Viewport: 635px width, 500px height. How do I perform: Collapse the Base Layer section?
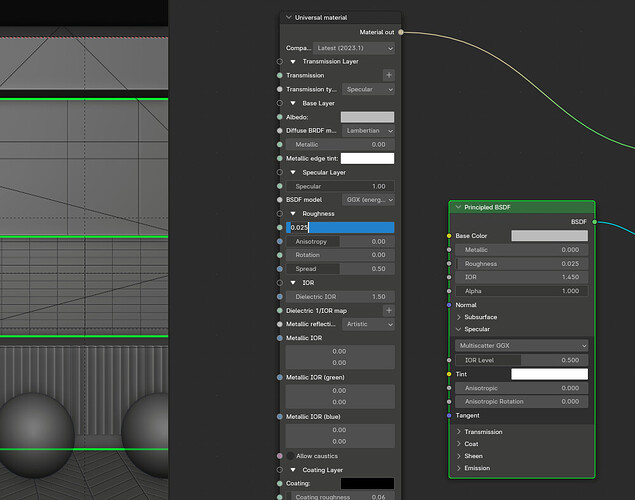coord(293,103)
